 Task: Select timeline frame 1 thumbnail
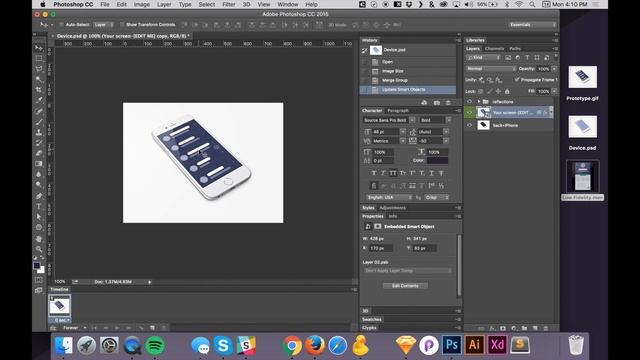pos(60,305)
